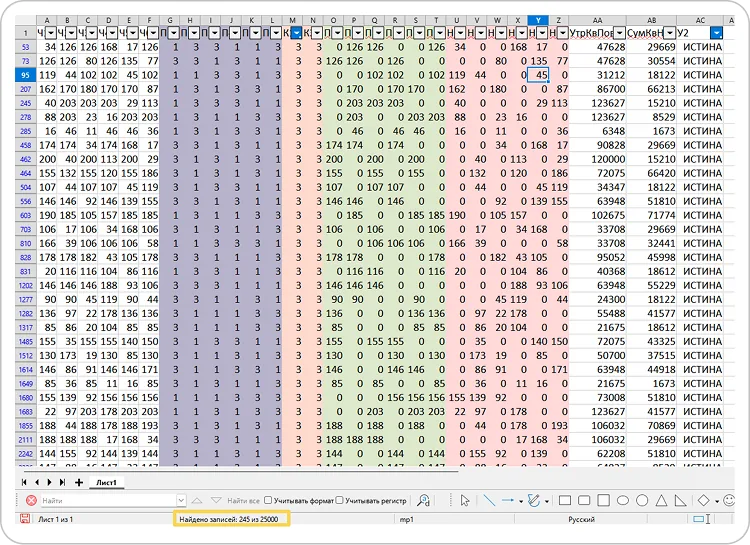750x545 pixels.
Task: Add a new sheet with plus icon
Action: [79, 482]
